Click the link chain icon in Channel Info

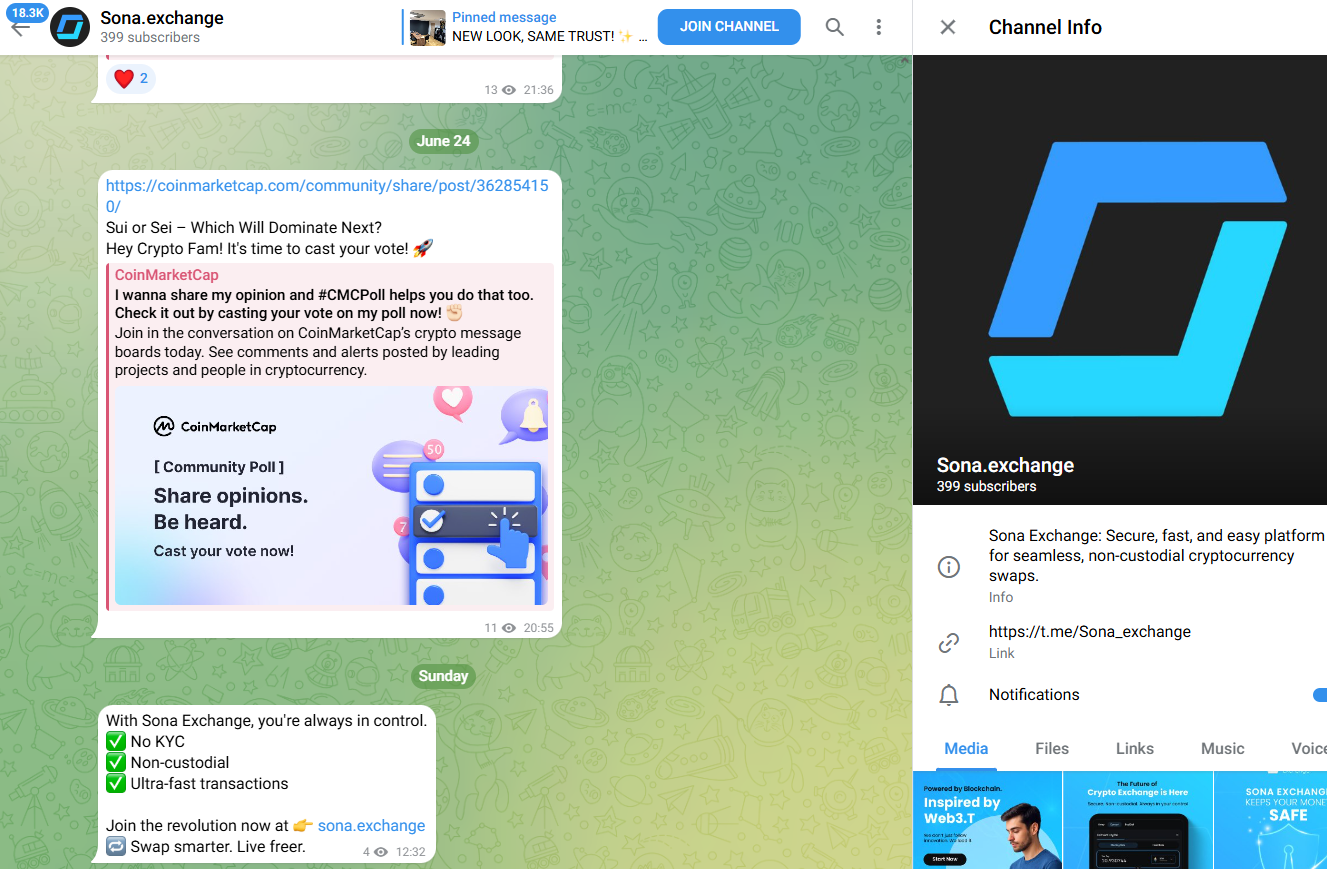(x=948, y=643)
